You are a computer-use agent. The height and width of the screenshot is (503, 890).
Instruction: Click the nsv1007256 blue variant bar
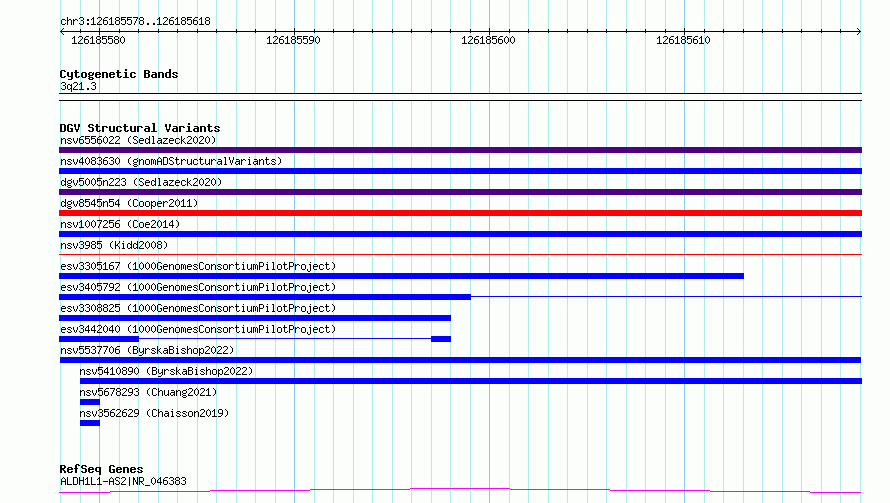coord(460,234)
